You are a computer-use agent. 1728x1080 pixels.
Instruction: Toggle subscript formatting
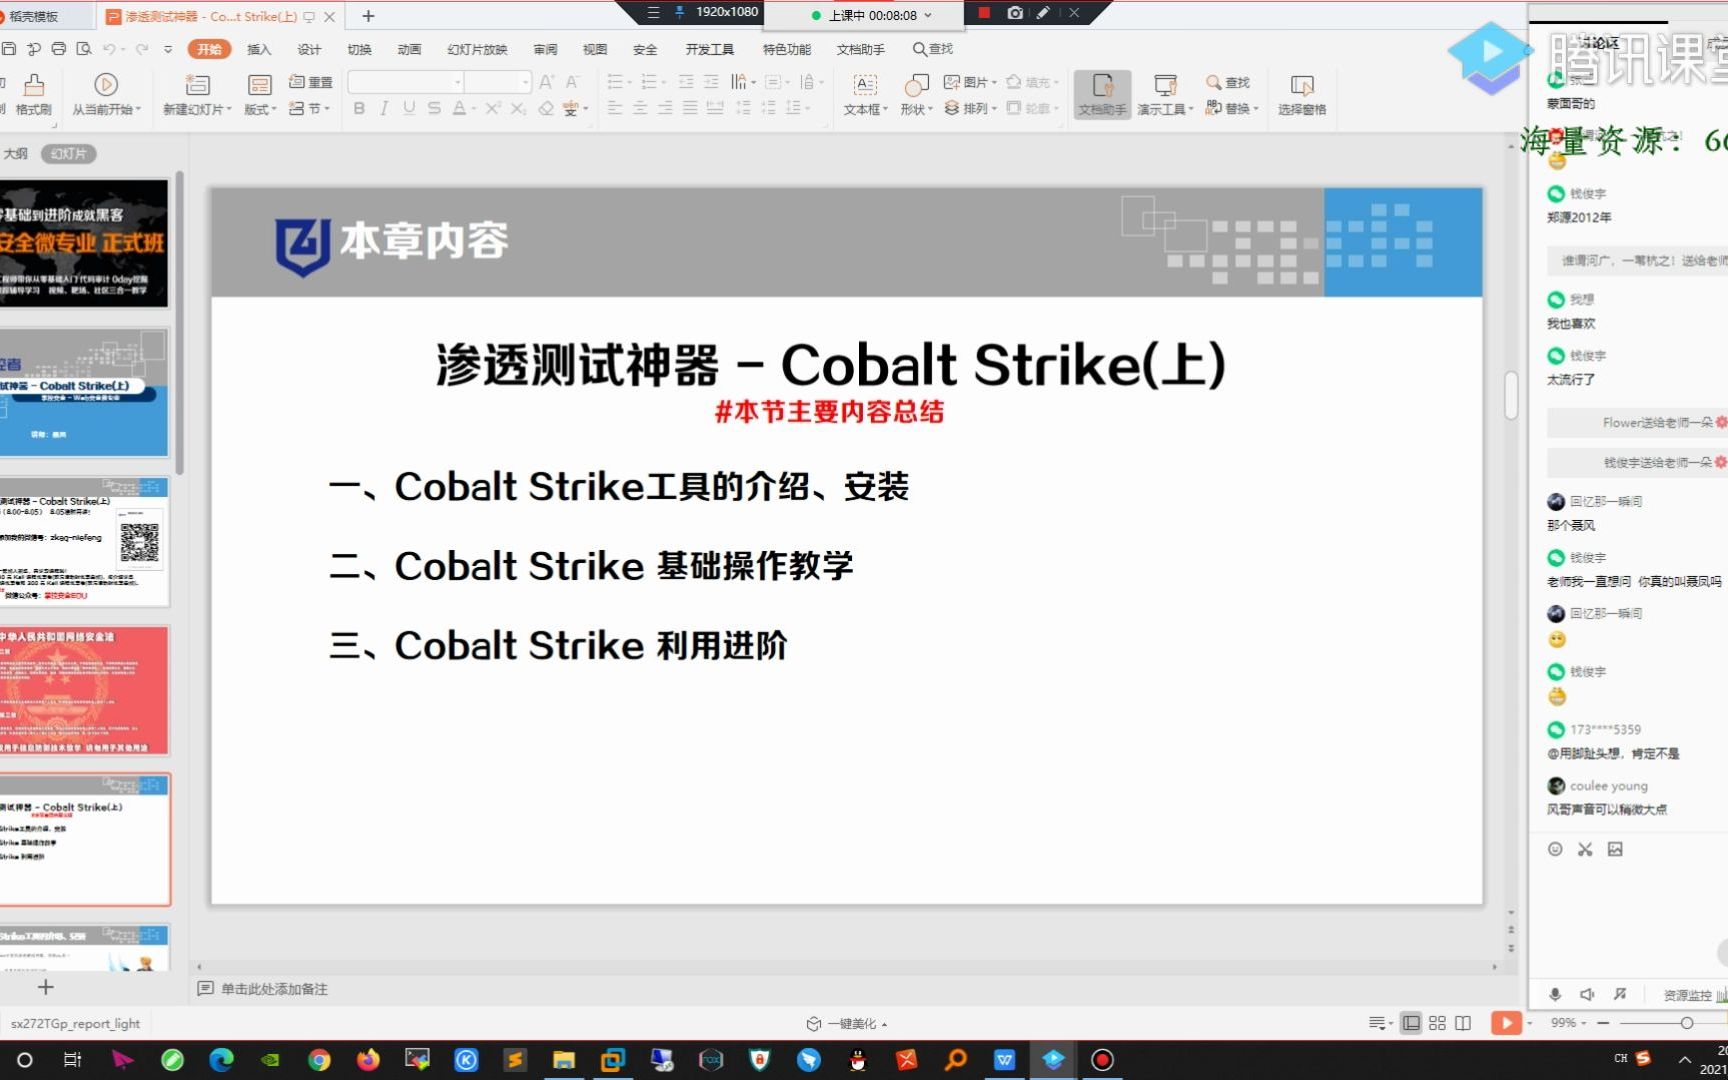(518, 108)
